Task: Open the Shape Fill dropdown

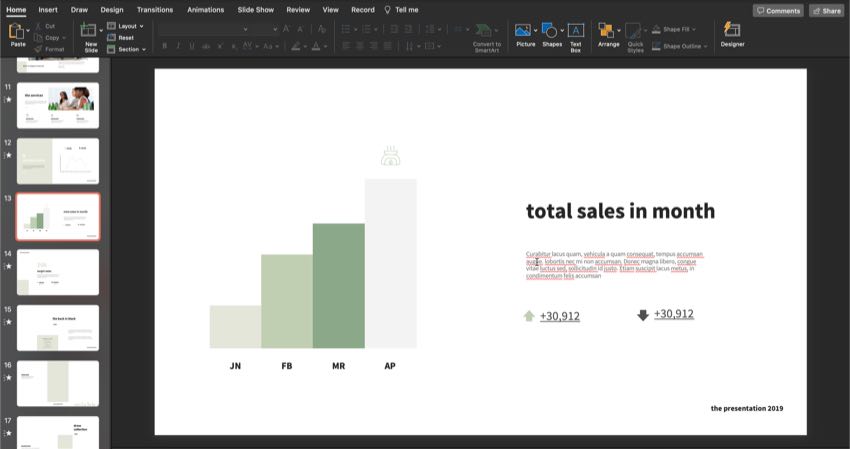Action: coord(674,29)
